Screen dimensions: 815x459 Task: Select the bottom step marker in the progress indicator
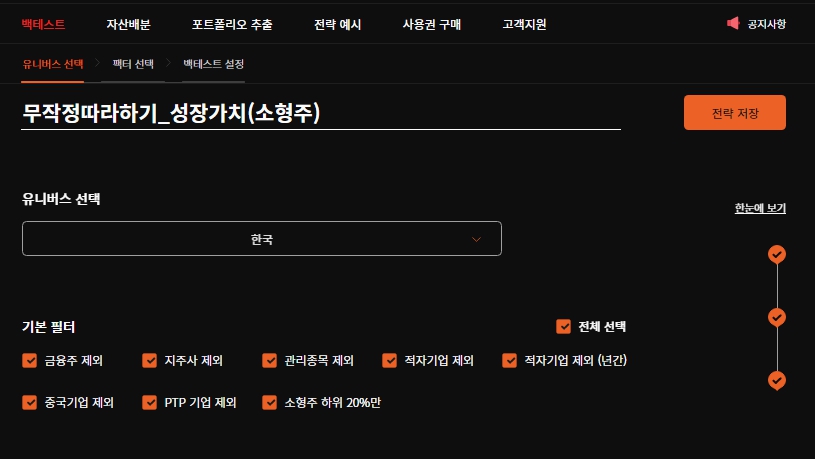coord(777,381)
